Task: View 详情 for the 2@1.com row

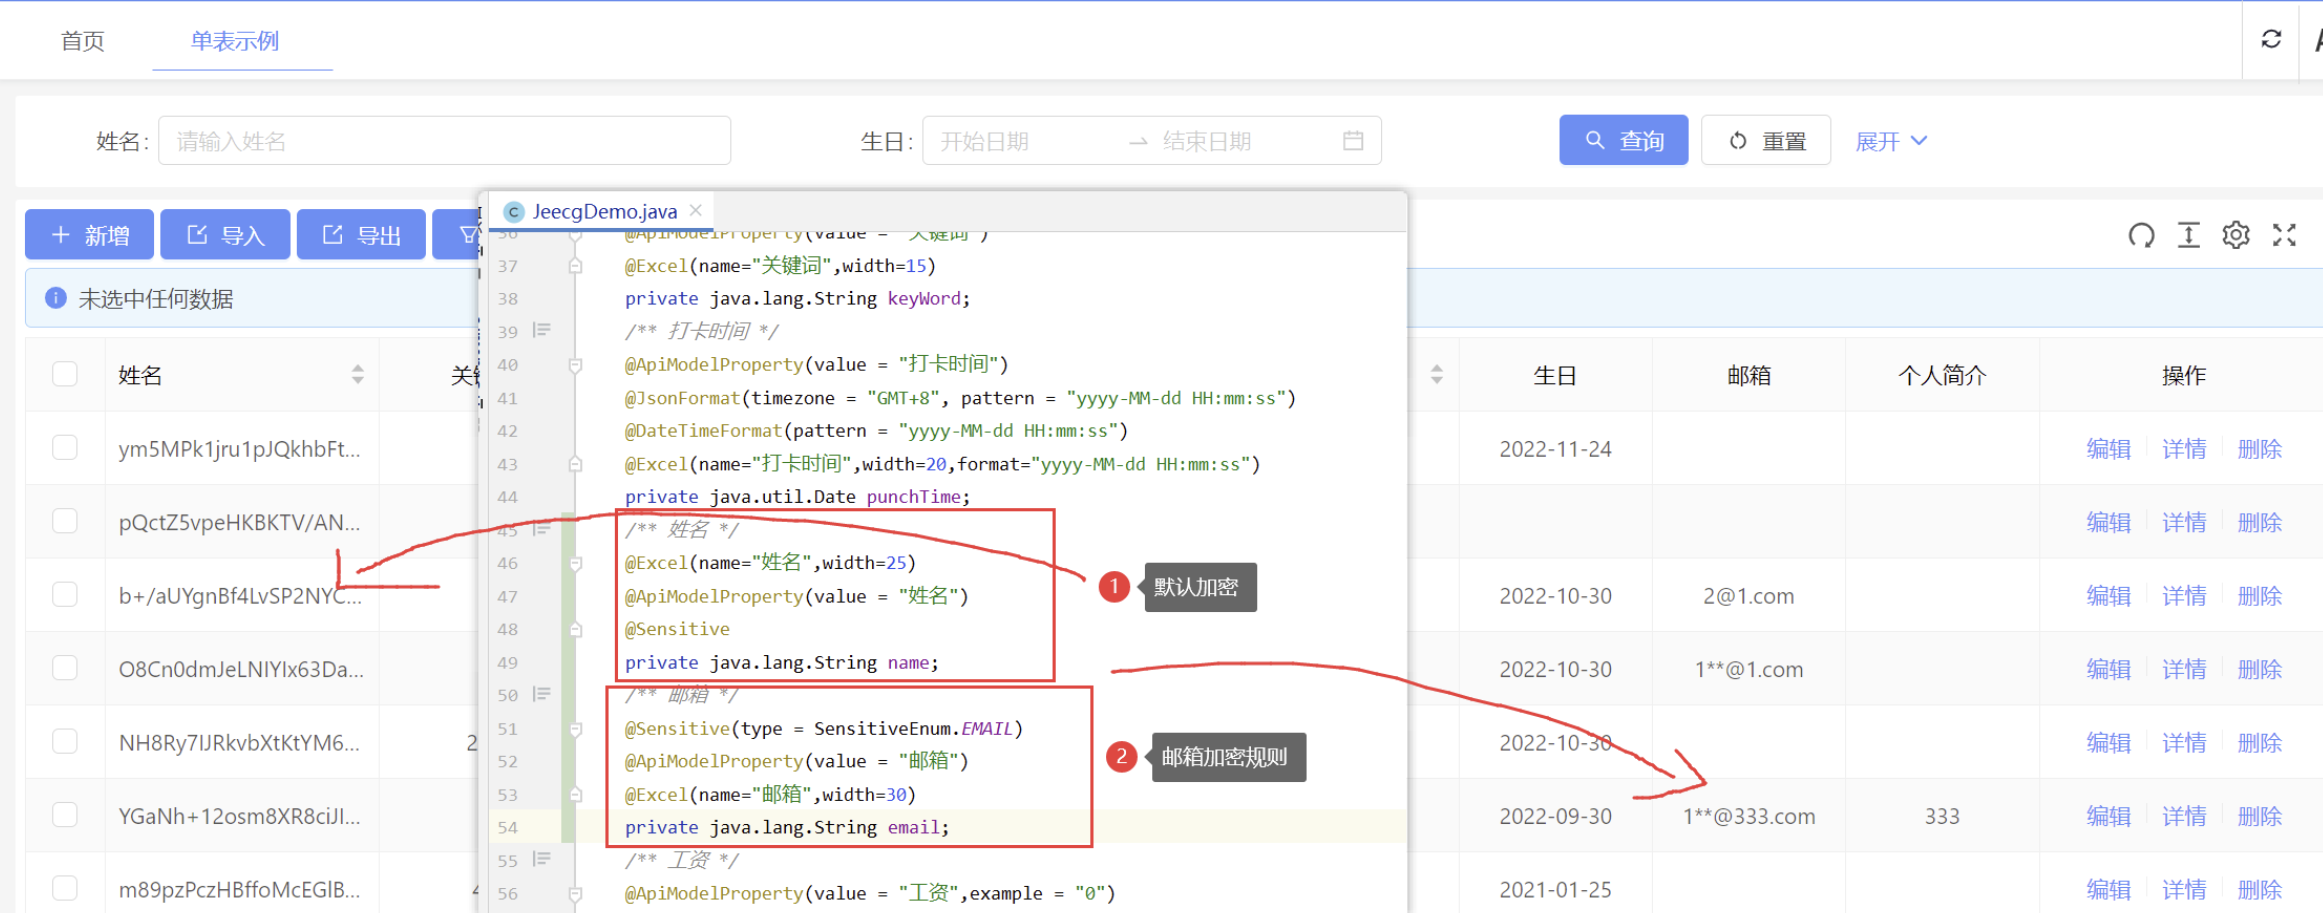Action: click(2184, 596)
